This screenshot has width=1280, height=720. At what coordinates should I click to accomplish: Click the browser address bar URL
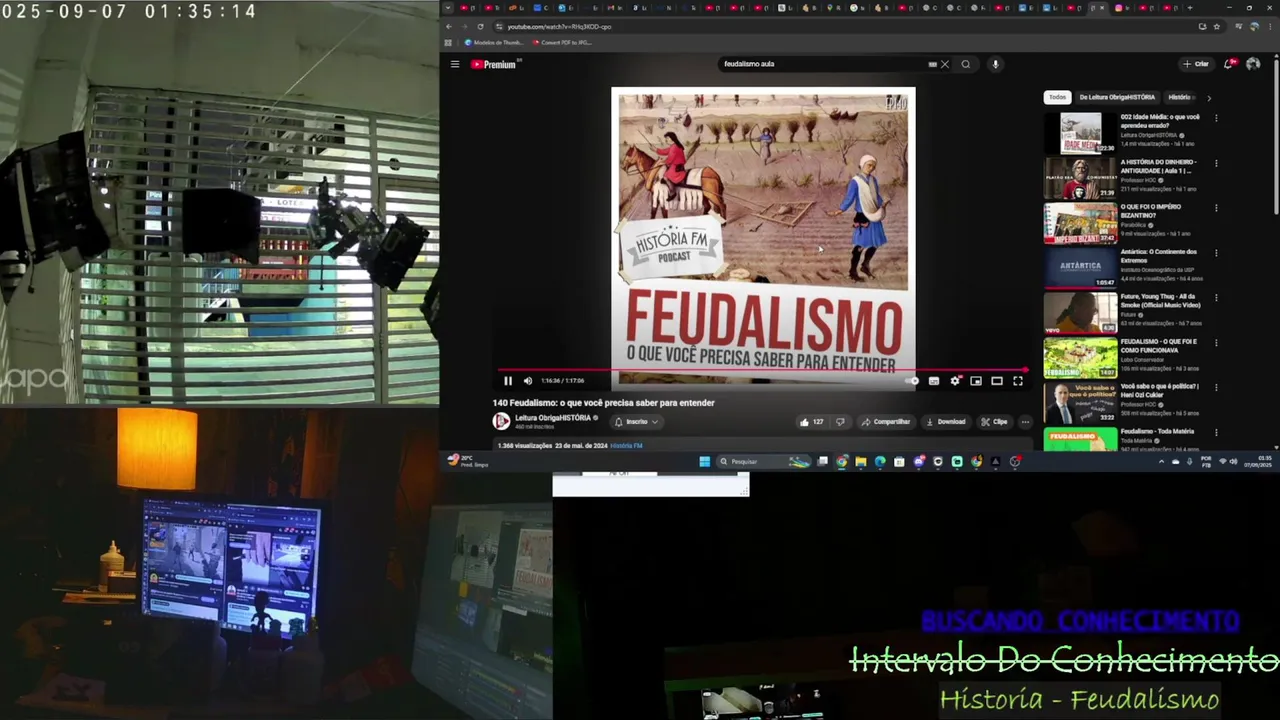pyautogui.click(x=559, y=27)
